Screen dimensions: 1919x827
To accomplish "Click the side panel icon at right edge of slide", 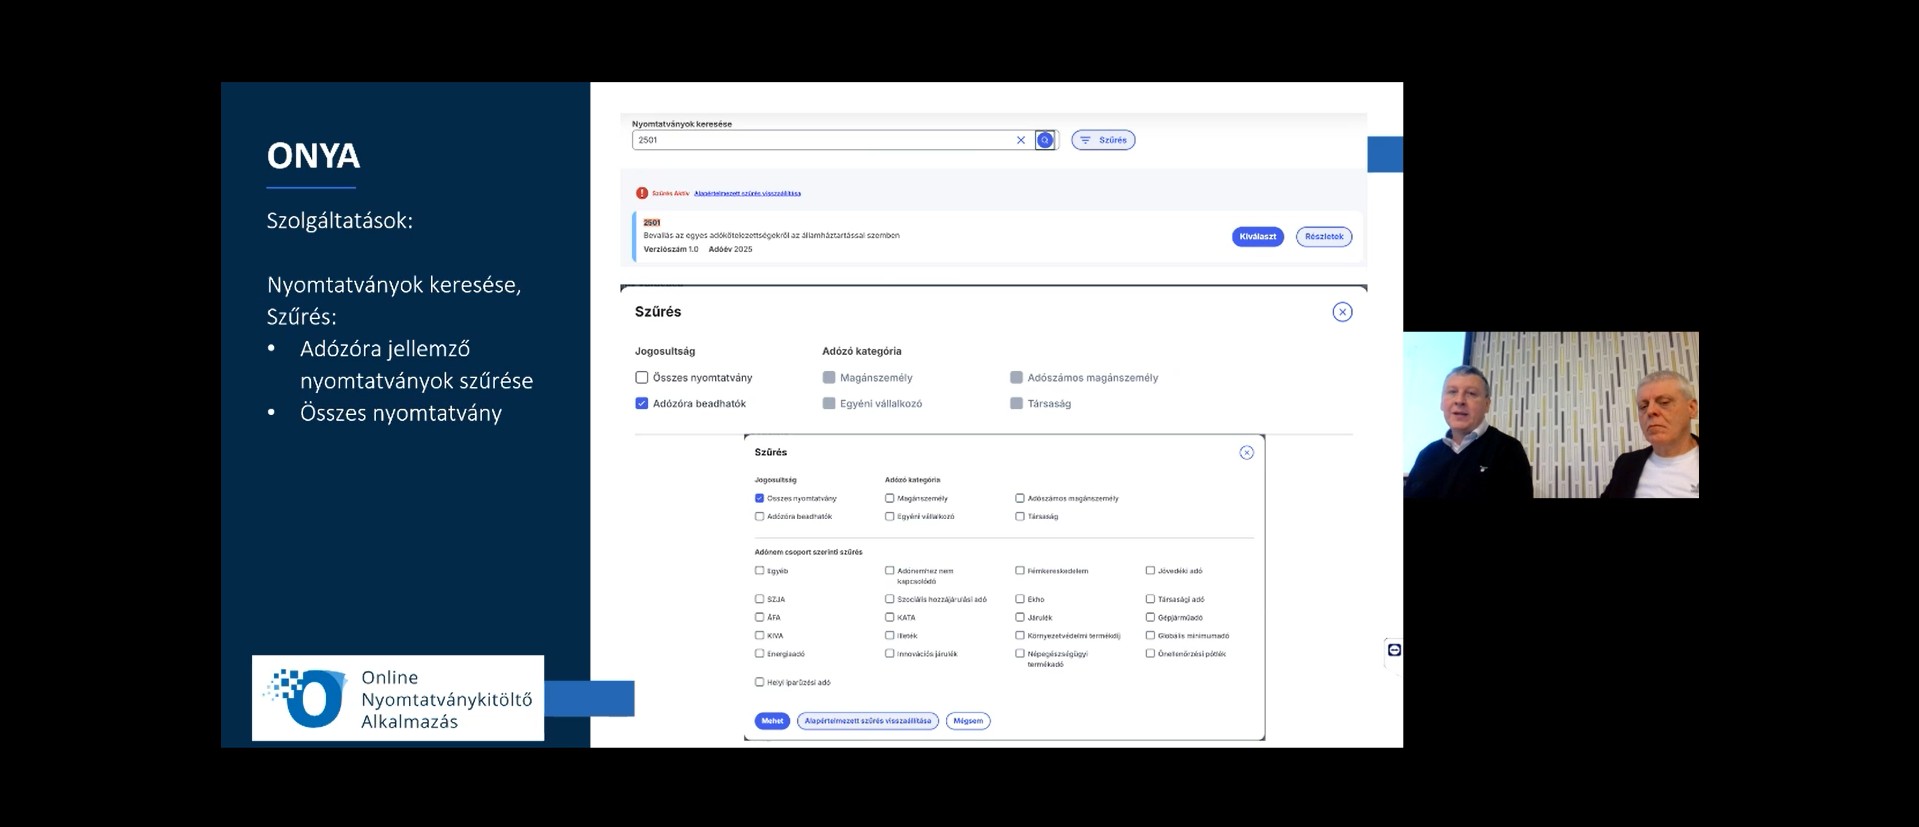I will (x=1394, y=650).
